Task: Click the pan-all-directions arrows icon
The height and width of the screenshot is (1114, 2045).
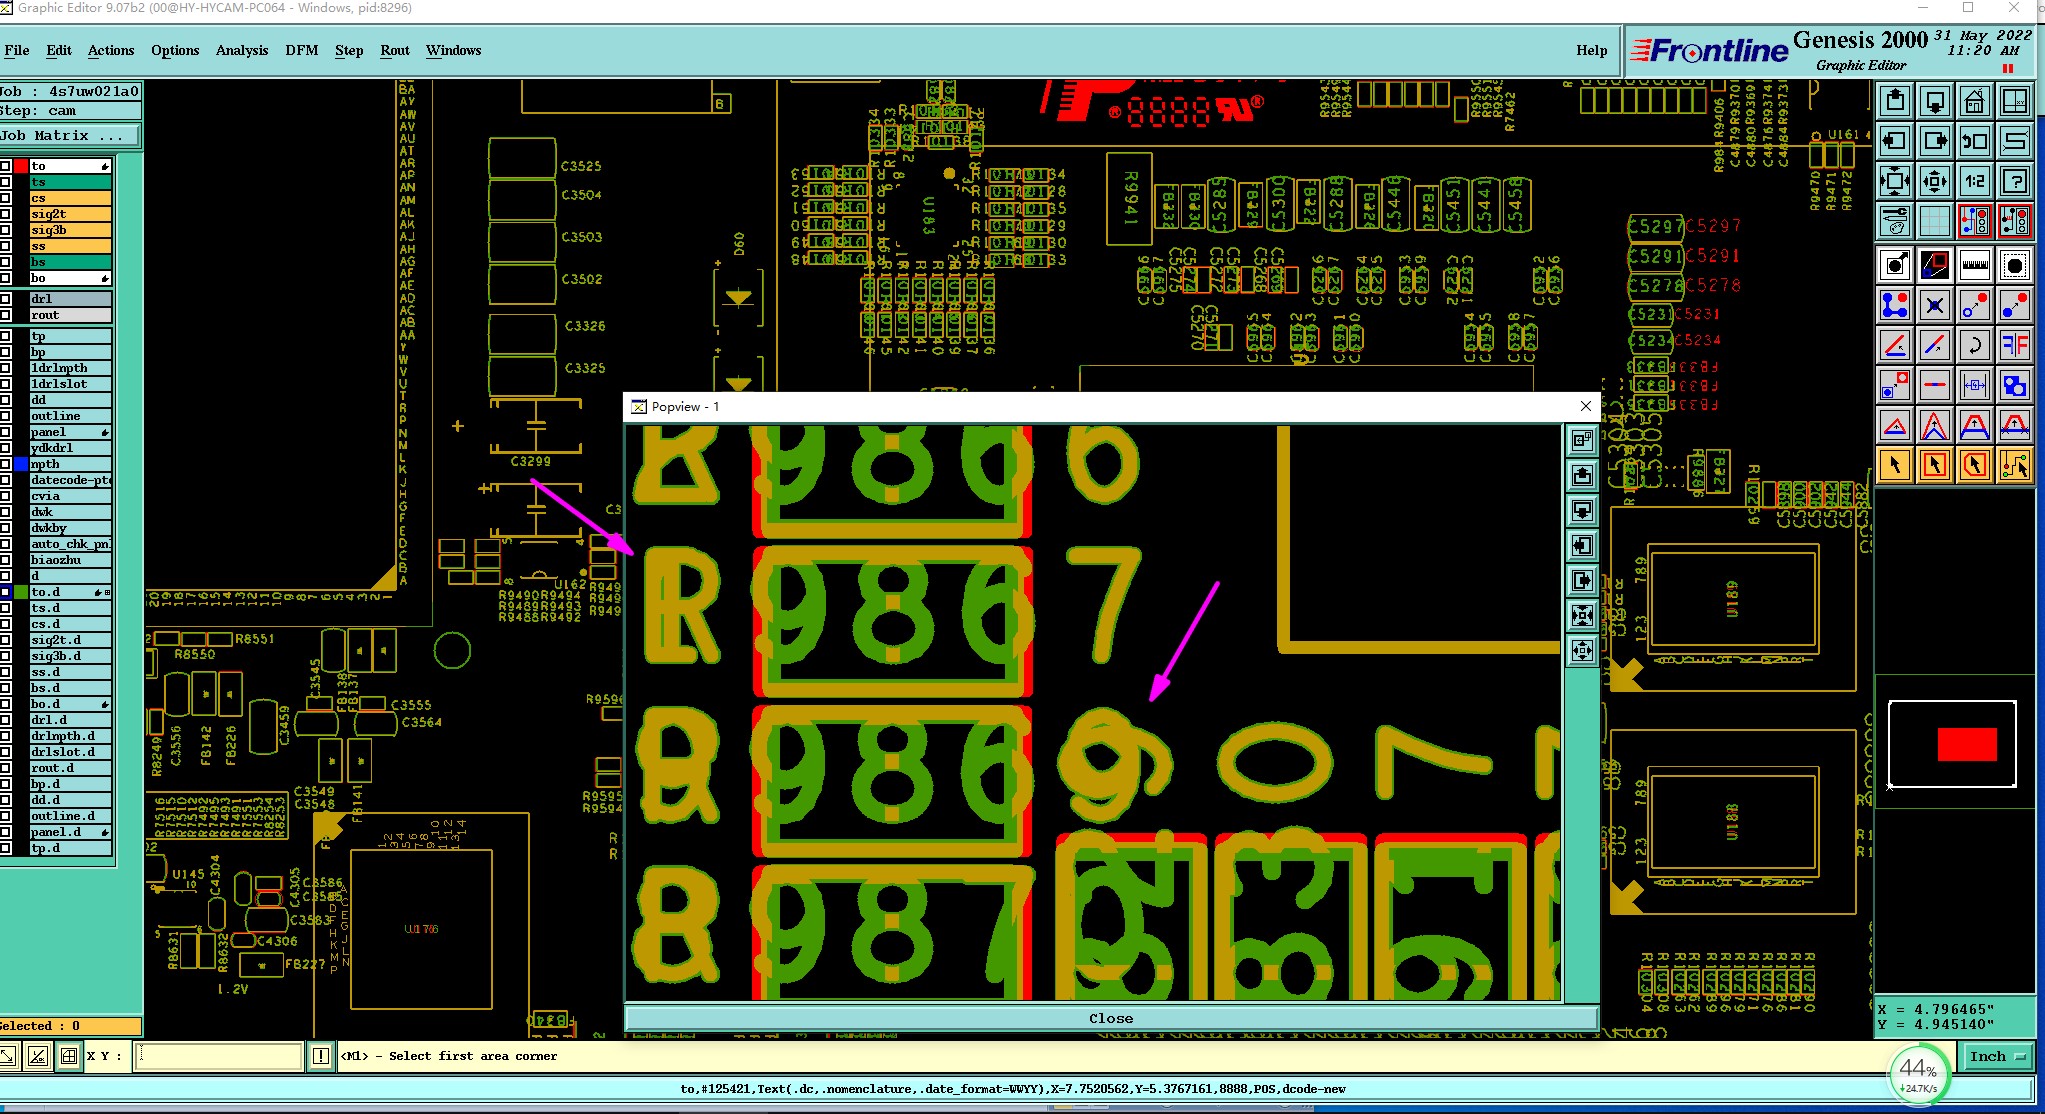Action: click(1934, 181)
